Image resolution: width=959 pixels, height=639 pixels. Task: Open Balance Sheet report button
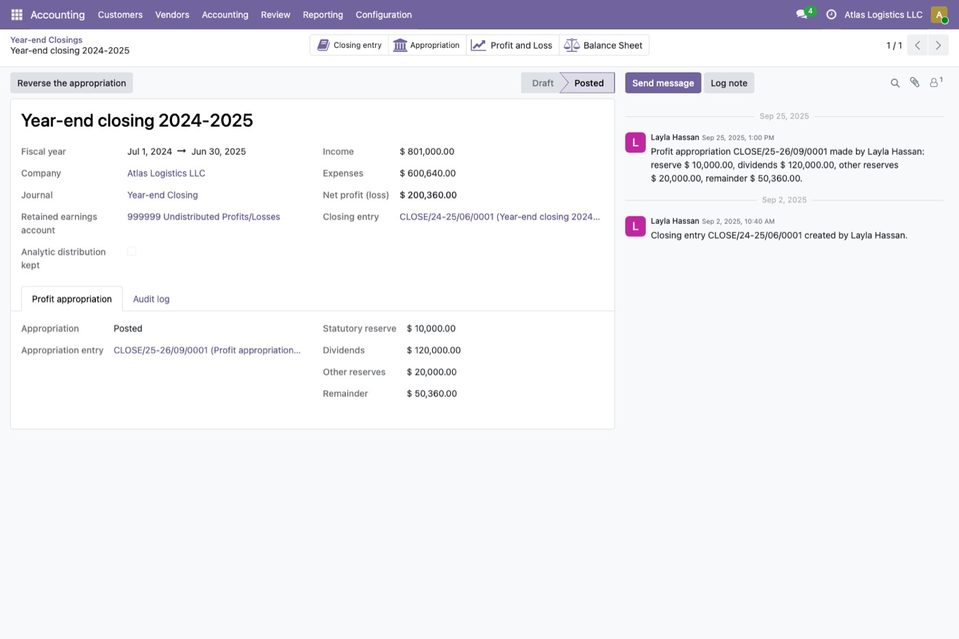click(x=604, y=45)
